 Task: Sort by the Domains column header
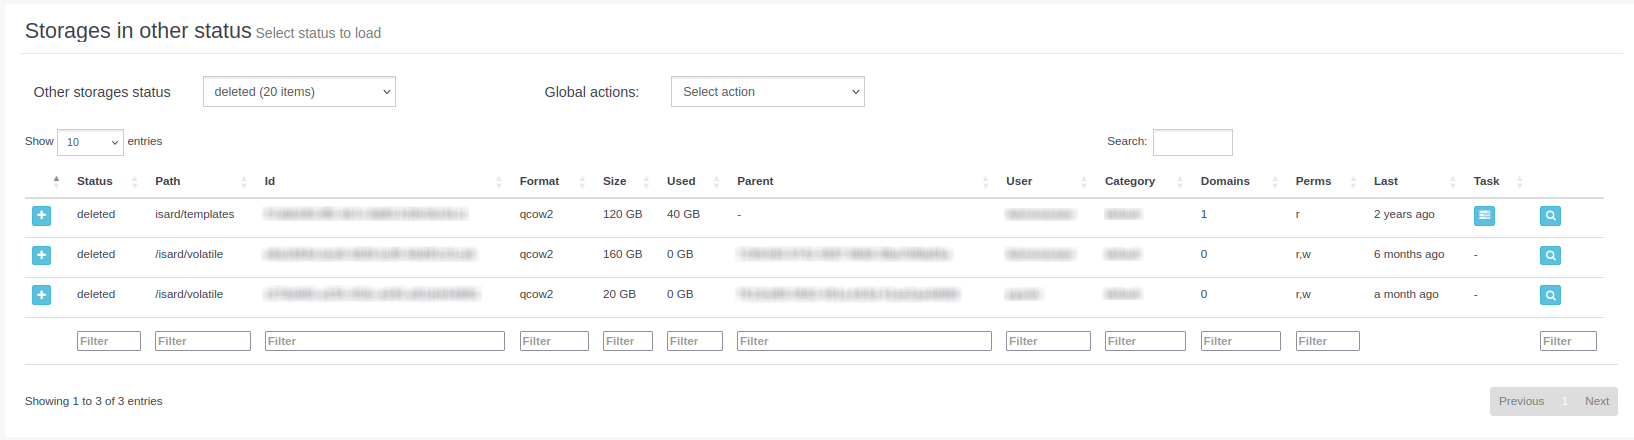1225,181
